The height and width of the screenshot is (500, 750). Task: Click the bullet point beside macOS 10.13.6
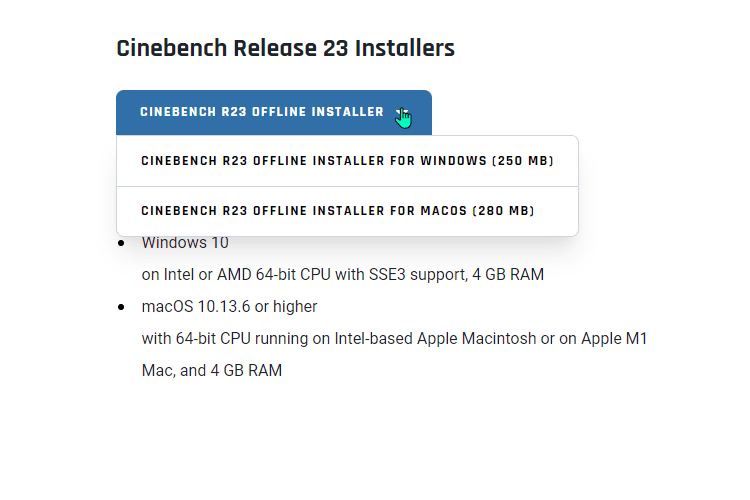121,307
